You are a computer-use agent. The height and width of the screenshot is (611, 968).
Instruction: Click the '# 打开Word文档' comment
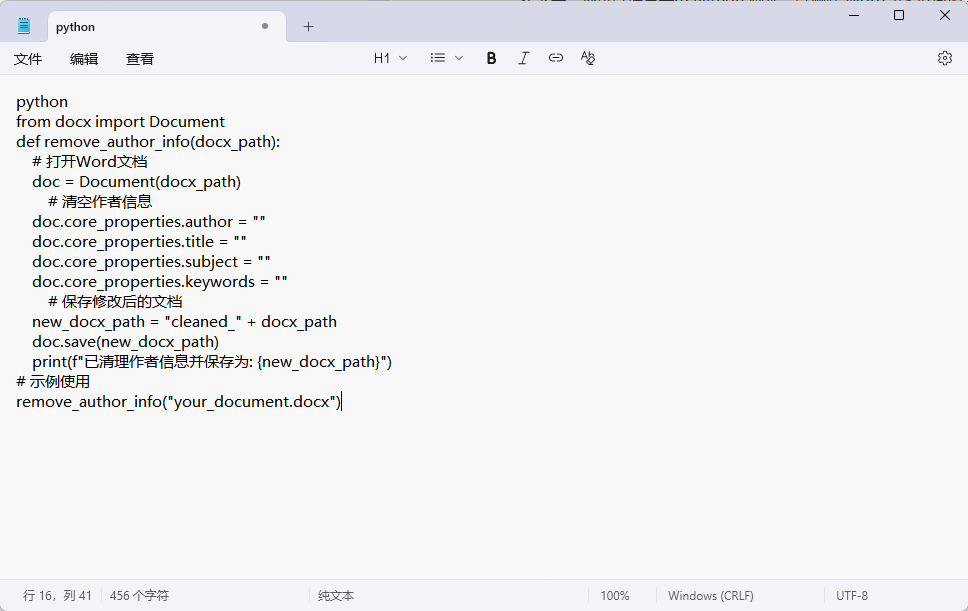pos(90,162)
